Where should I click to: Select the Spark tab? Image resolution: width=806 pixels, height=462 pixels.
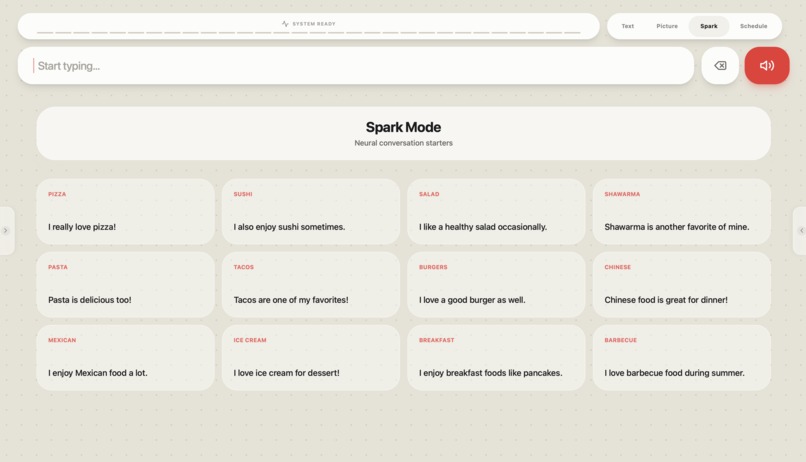pos(708,26)
